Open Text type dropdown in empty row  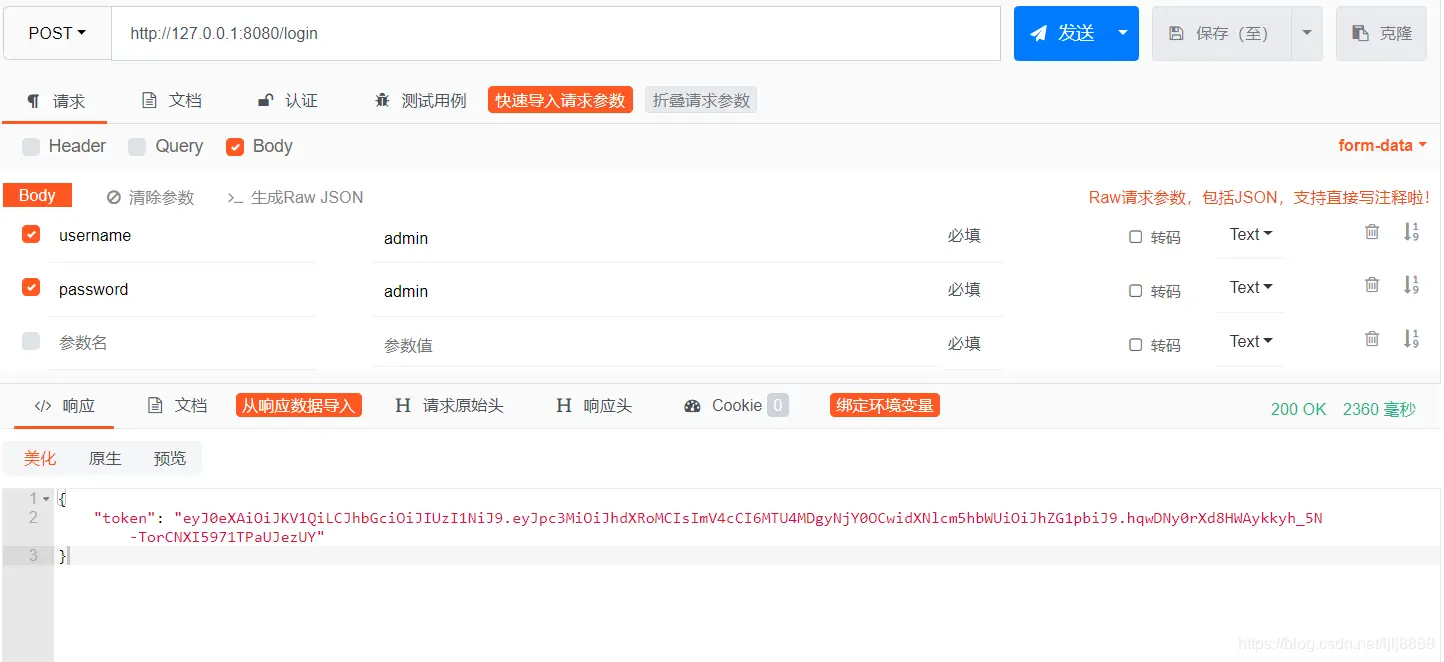1250,341
